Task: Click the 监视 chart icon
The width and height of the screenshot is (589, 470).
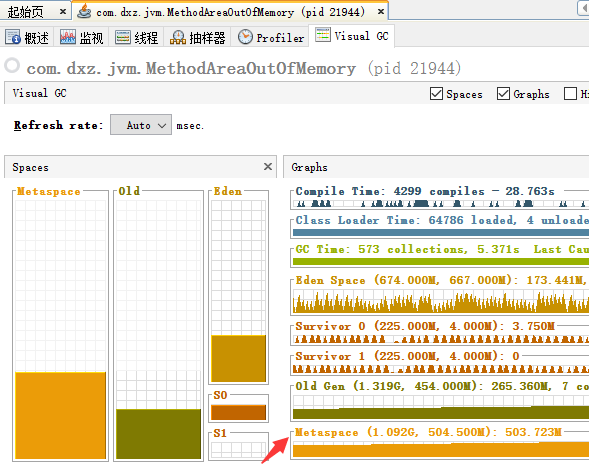Action: click(68, 37)
